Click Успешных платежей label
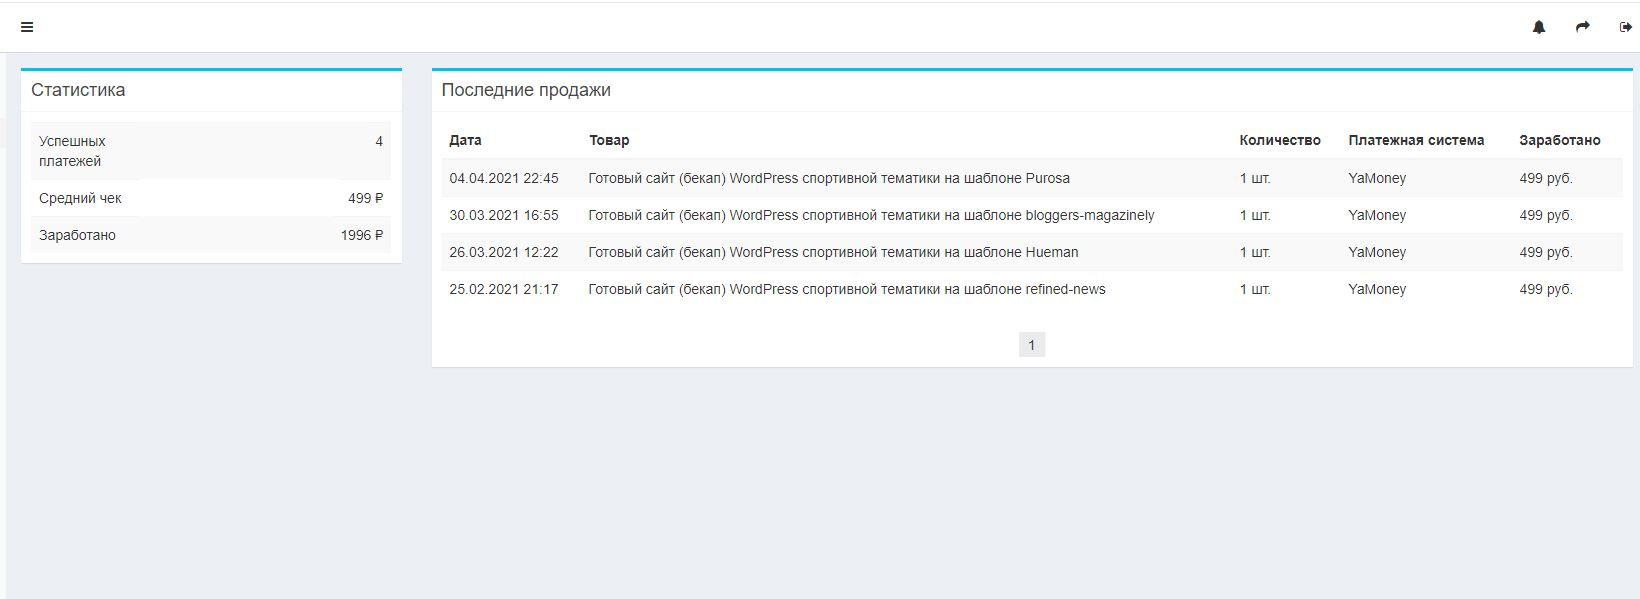1640x599 pixels. pos(72,151)
